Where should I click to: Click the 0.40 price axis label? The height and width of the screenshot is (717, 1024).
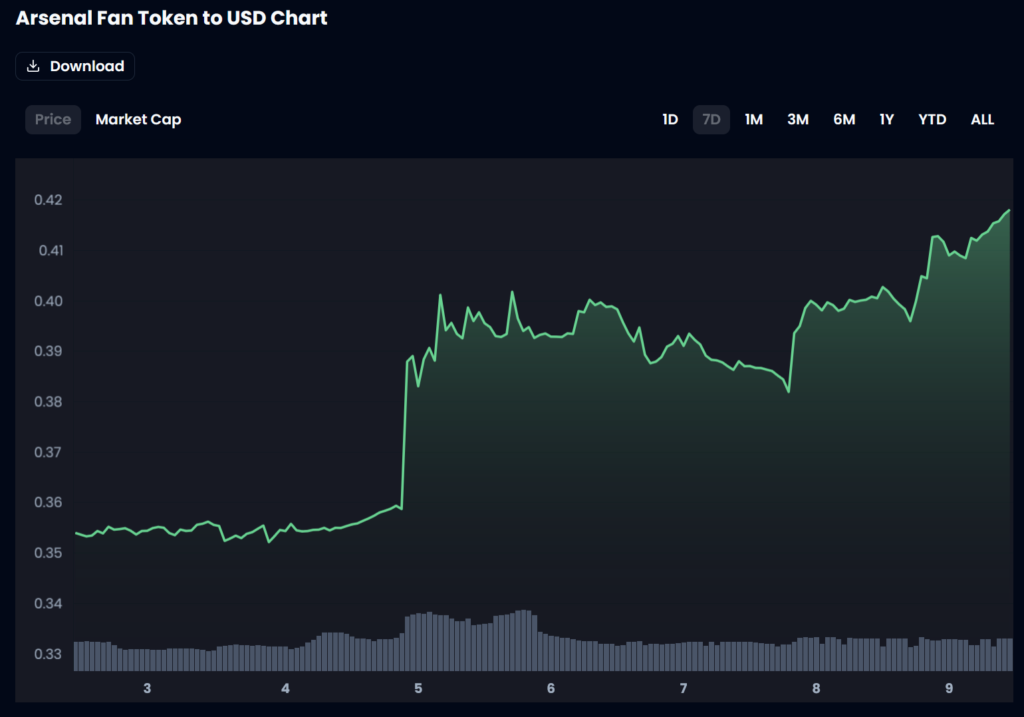coord(48,301)
